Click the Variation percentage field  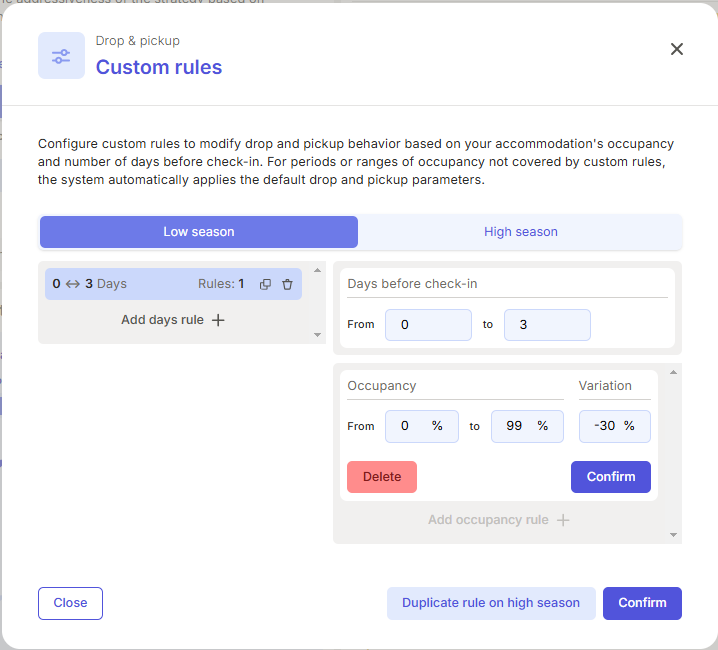(615, 426)
